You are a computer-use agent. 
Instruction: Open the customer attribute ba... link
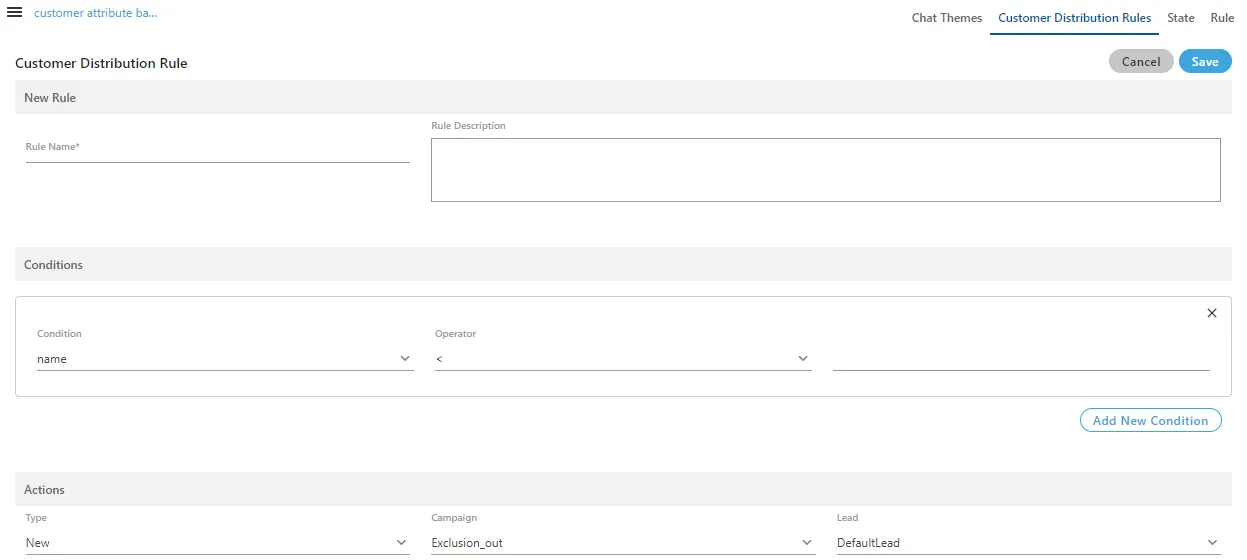click(x=96, y=13)
